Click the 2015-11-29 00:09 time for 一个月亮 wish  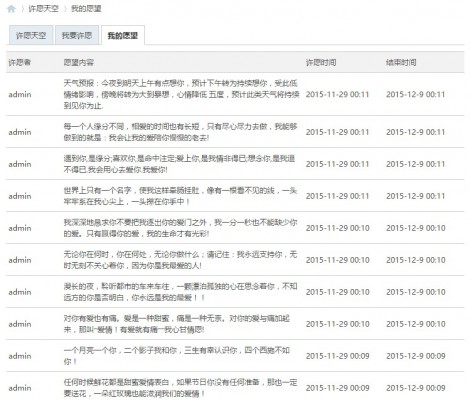click(x=338, y=356)
